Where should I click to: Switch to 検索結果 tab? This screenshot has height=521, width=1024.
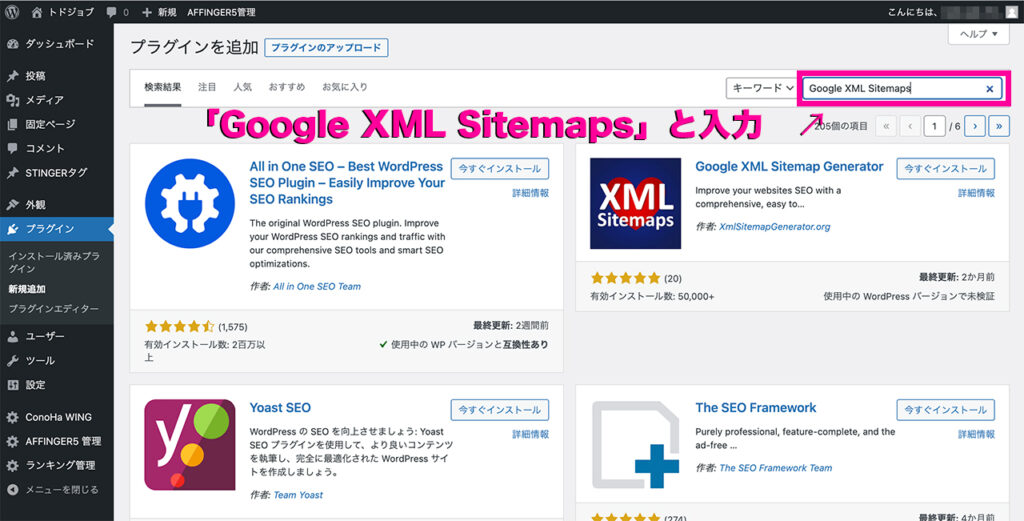click(163, 87)
